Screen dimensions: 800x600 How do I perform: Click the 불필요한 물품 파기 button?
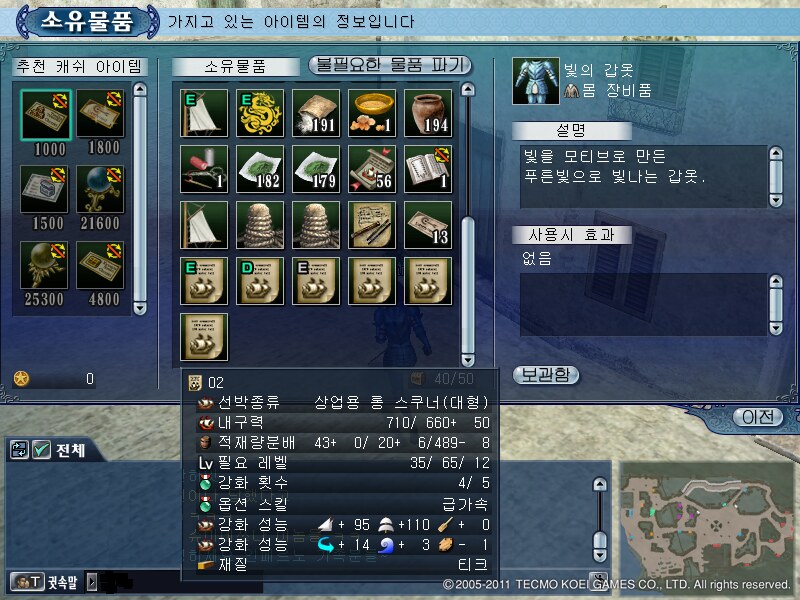tap(390, 65)
